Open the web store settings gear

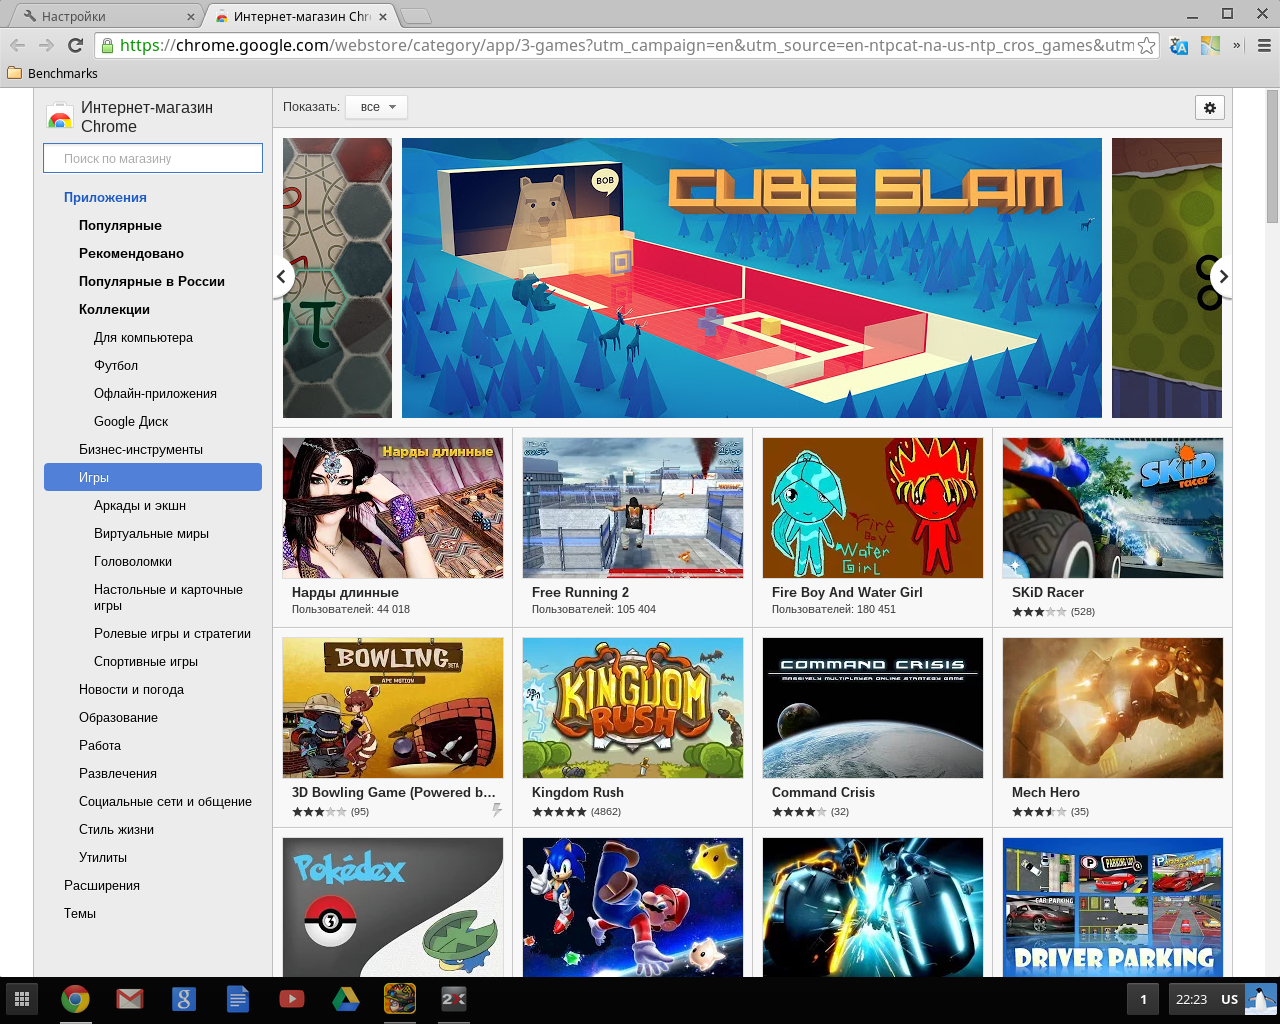coord(1210,108)
